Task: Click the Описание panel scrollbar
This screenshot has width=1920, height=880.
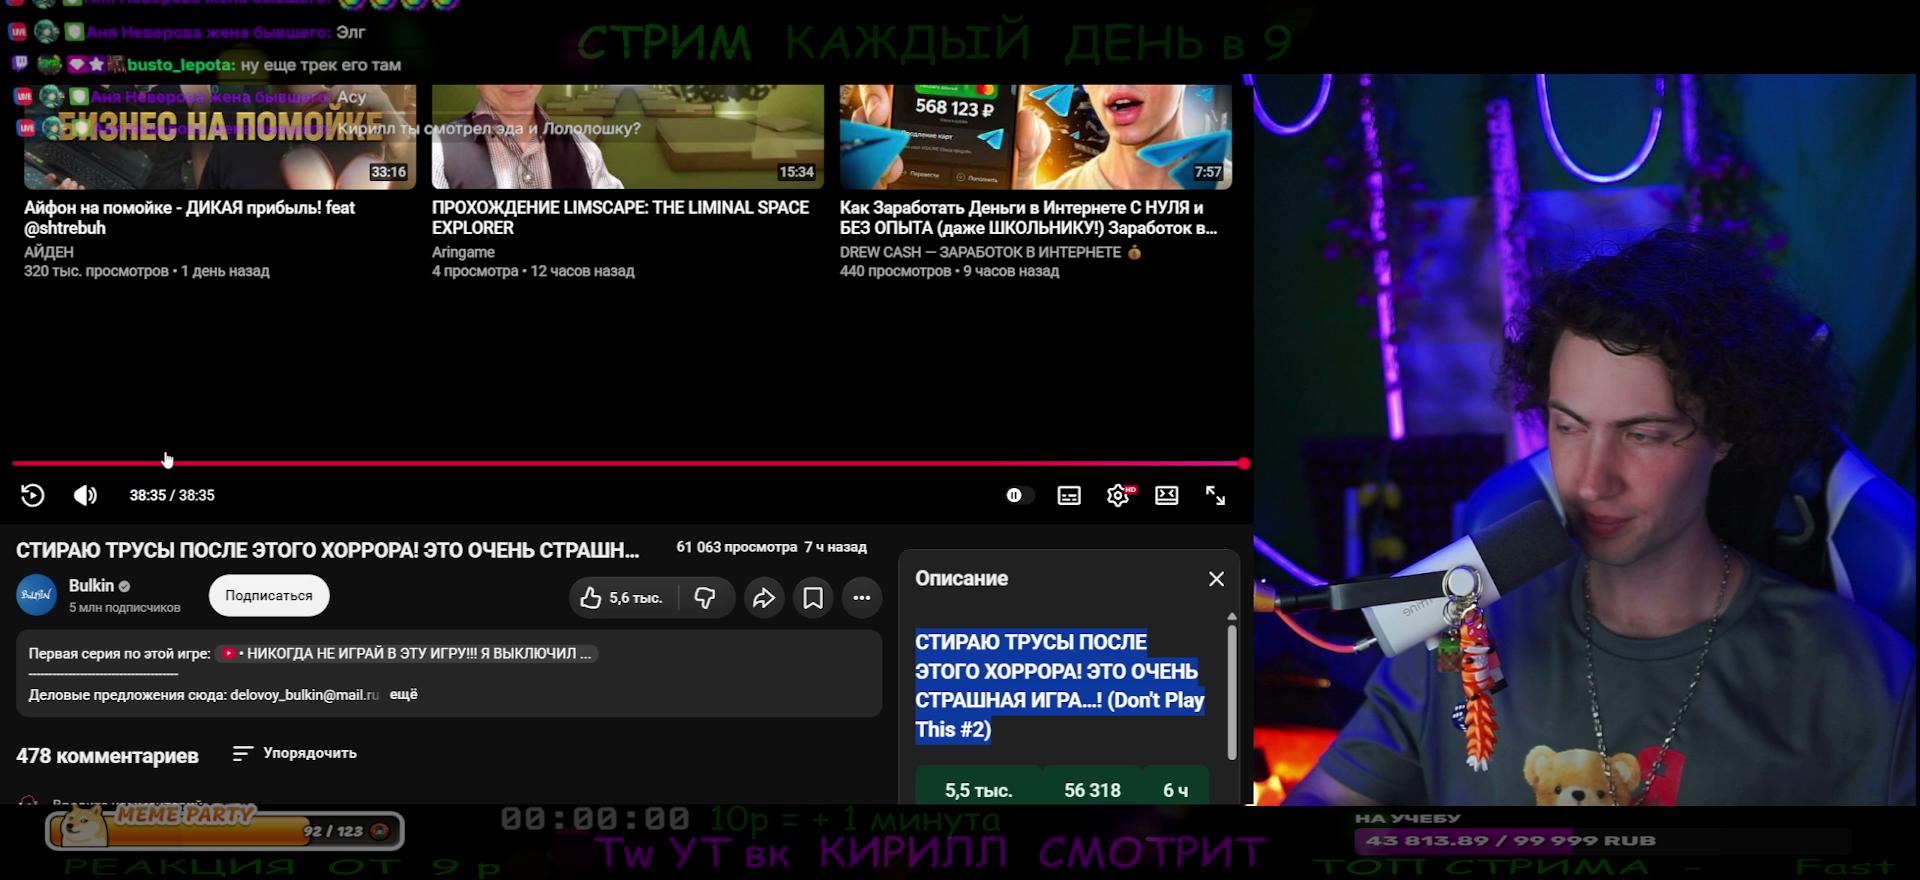Action: (1232, 692)
